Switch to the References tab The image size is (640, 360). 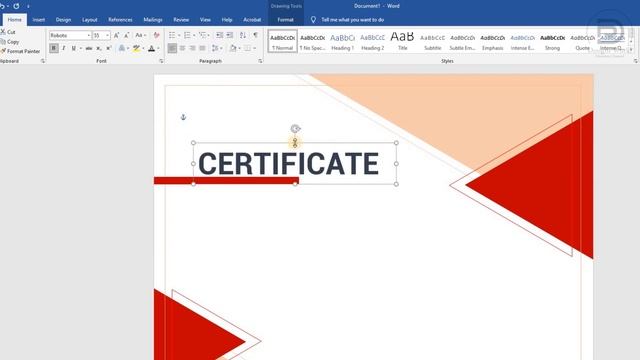pos(120,20)
